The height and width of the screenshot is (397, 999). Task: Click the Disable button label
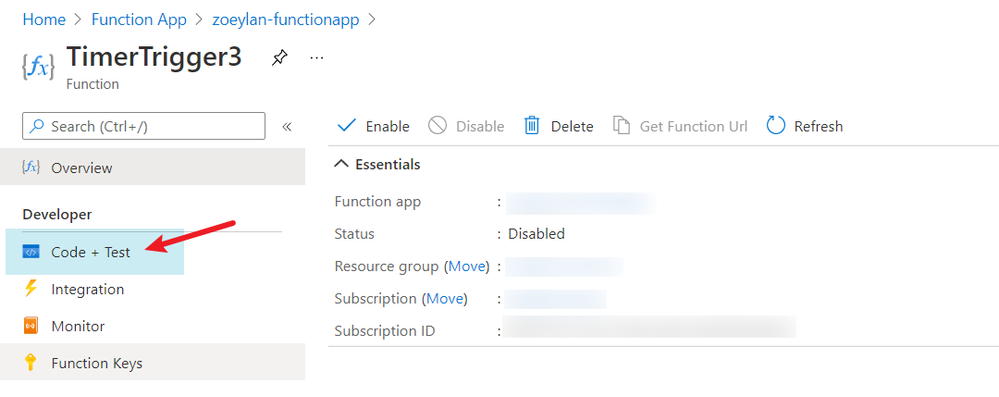(480, 126)
